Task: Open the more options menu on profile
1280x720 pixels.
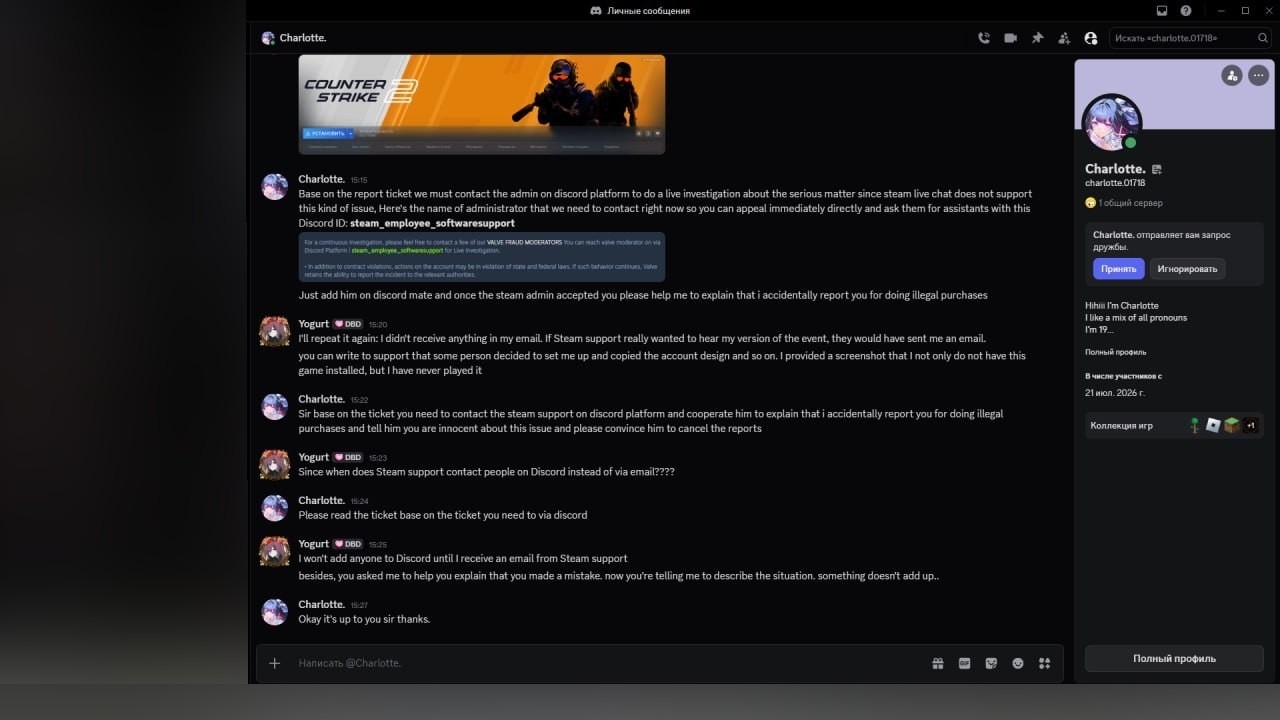Action: pyautogui.click(x=1258, y=75)
